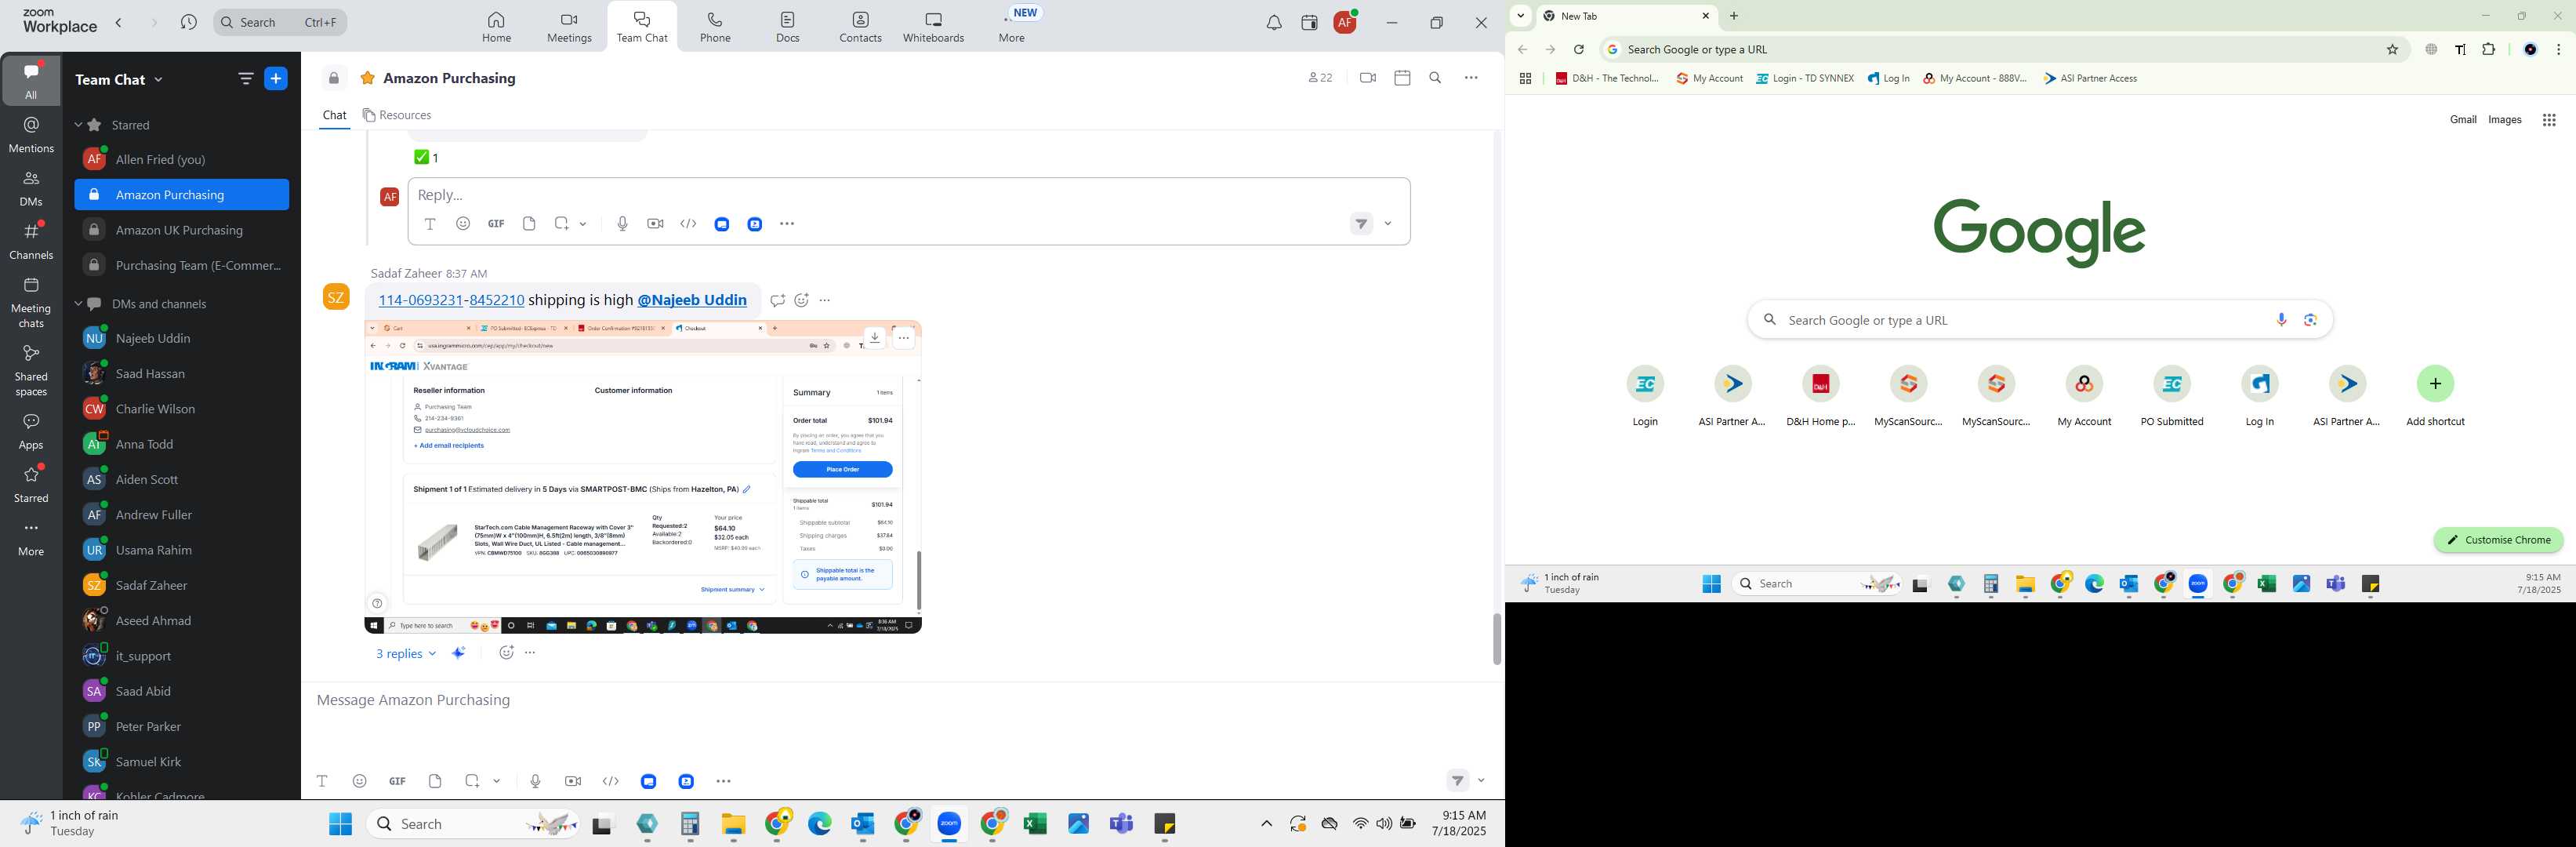The image size is (2576, 847).
Task: View the 22 channel members
Action: tap(1320, 78)
